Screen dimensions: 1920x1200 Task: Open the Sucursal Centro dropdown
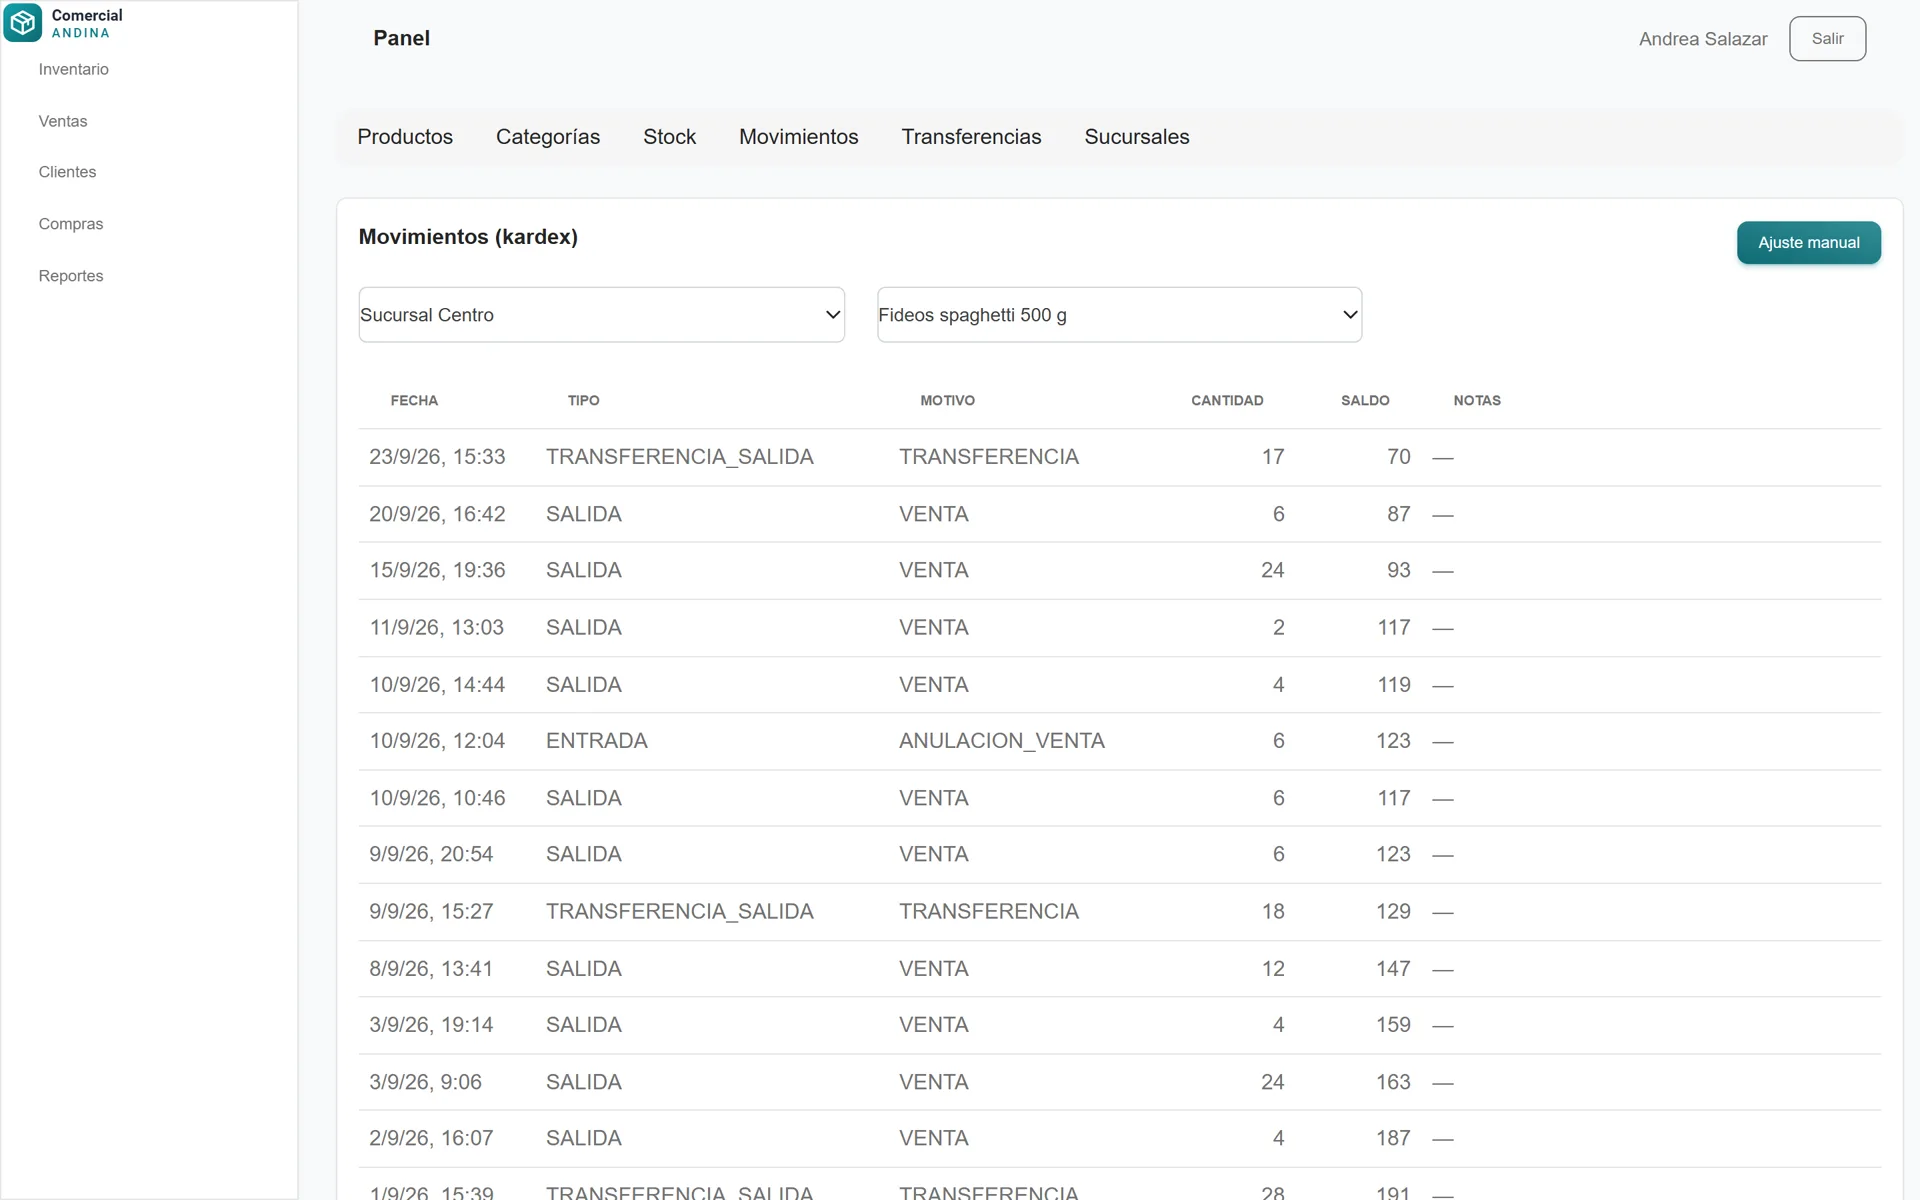(601, 315)
